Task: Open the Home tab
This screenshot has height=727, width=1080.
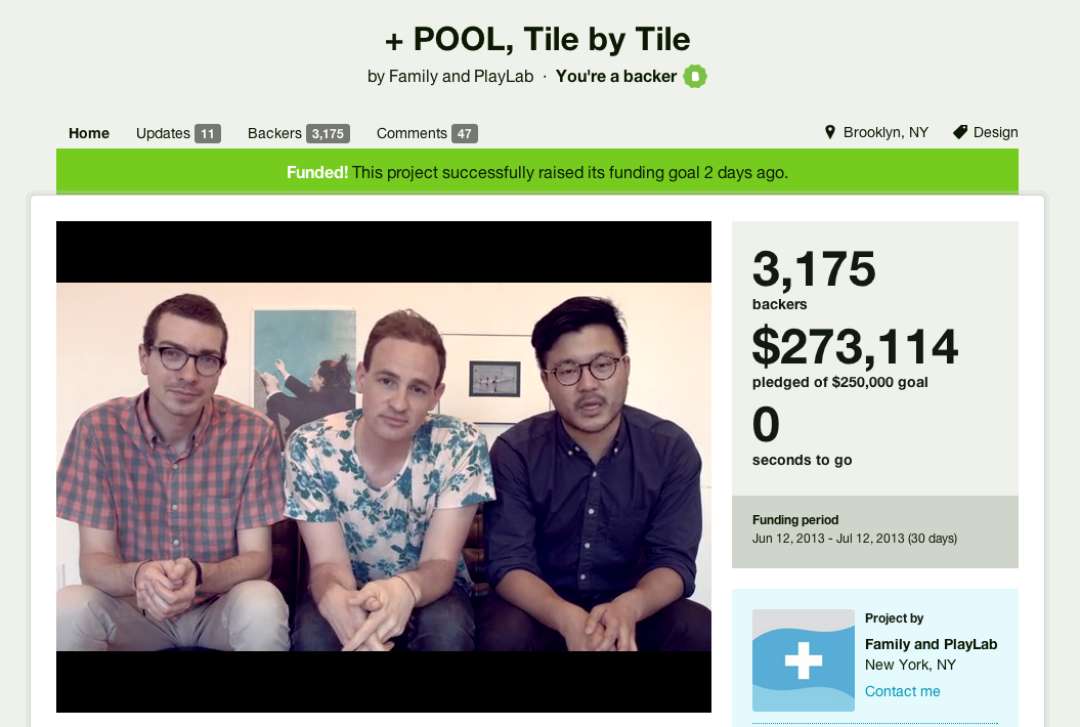Action: [89, 133]
